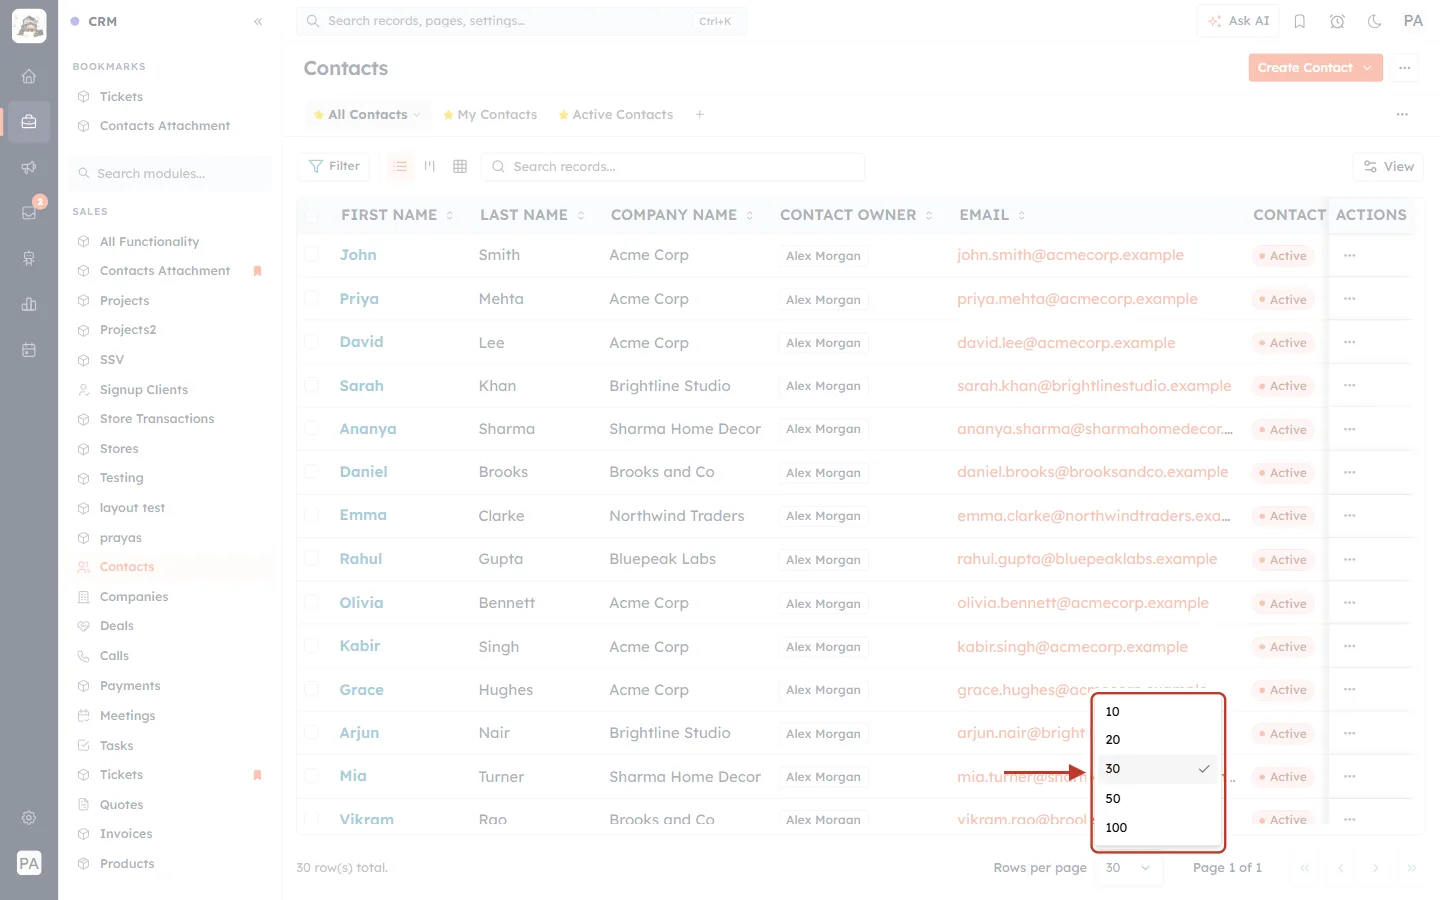Open the Deals module in sidebar
The image size is (1440, 900).
pyautogui.click(x=117, y=626)
